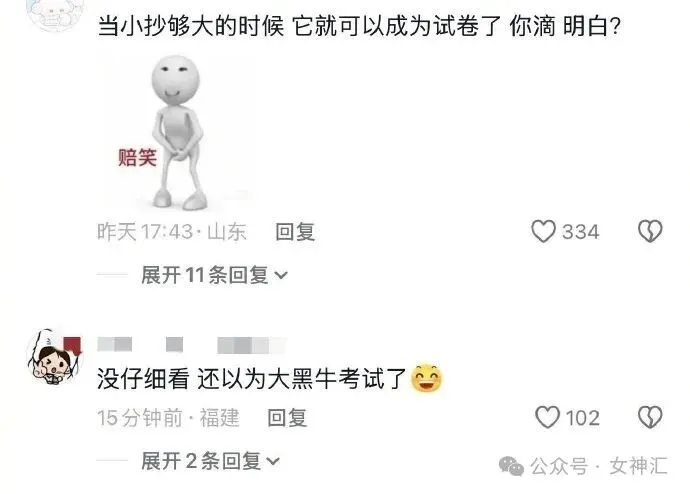Screen dimensions: 690x494
Task: Reply to the Fujian comment with 回复
Action: [287, 417]
